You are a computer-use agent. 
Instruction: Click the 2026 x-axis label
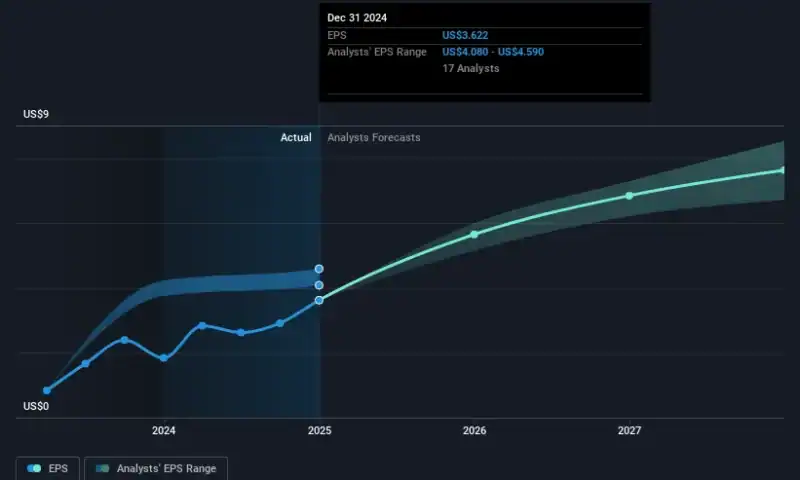[x=474, y=430]
